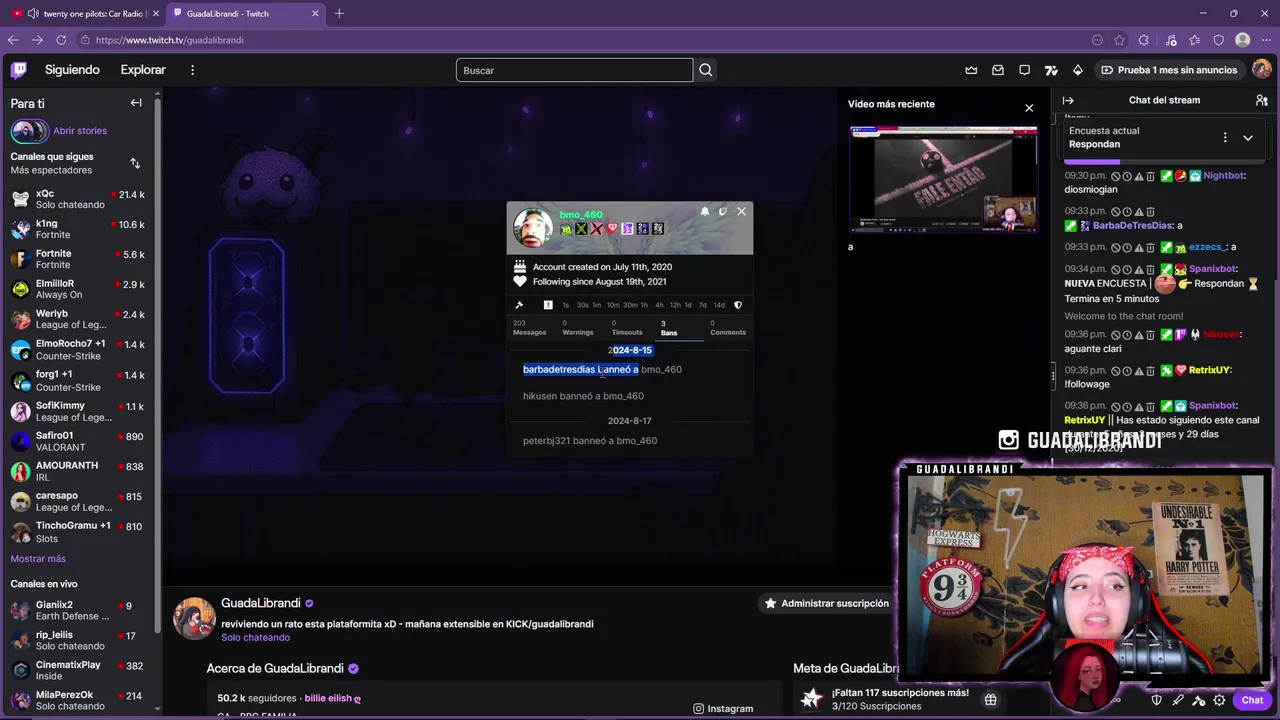This screenshot has height=720, width=1280.
Task: Switch to the Warnings tab
Action: click(x=578, y=328)
